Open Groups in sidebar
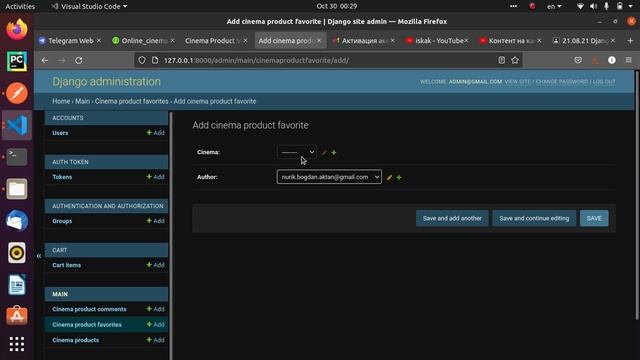 [x=62, y=221]
